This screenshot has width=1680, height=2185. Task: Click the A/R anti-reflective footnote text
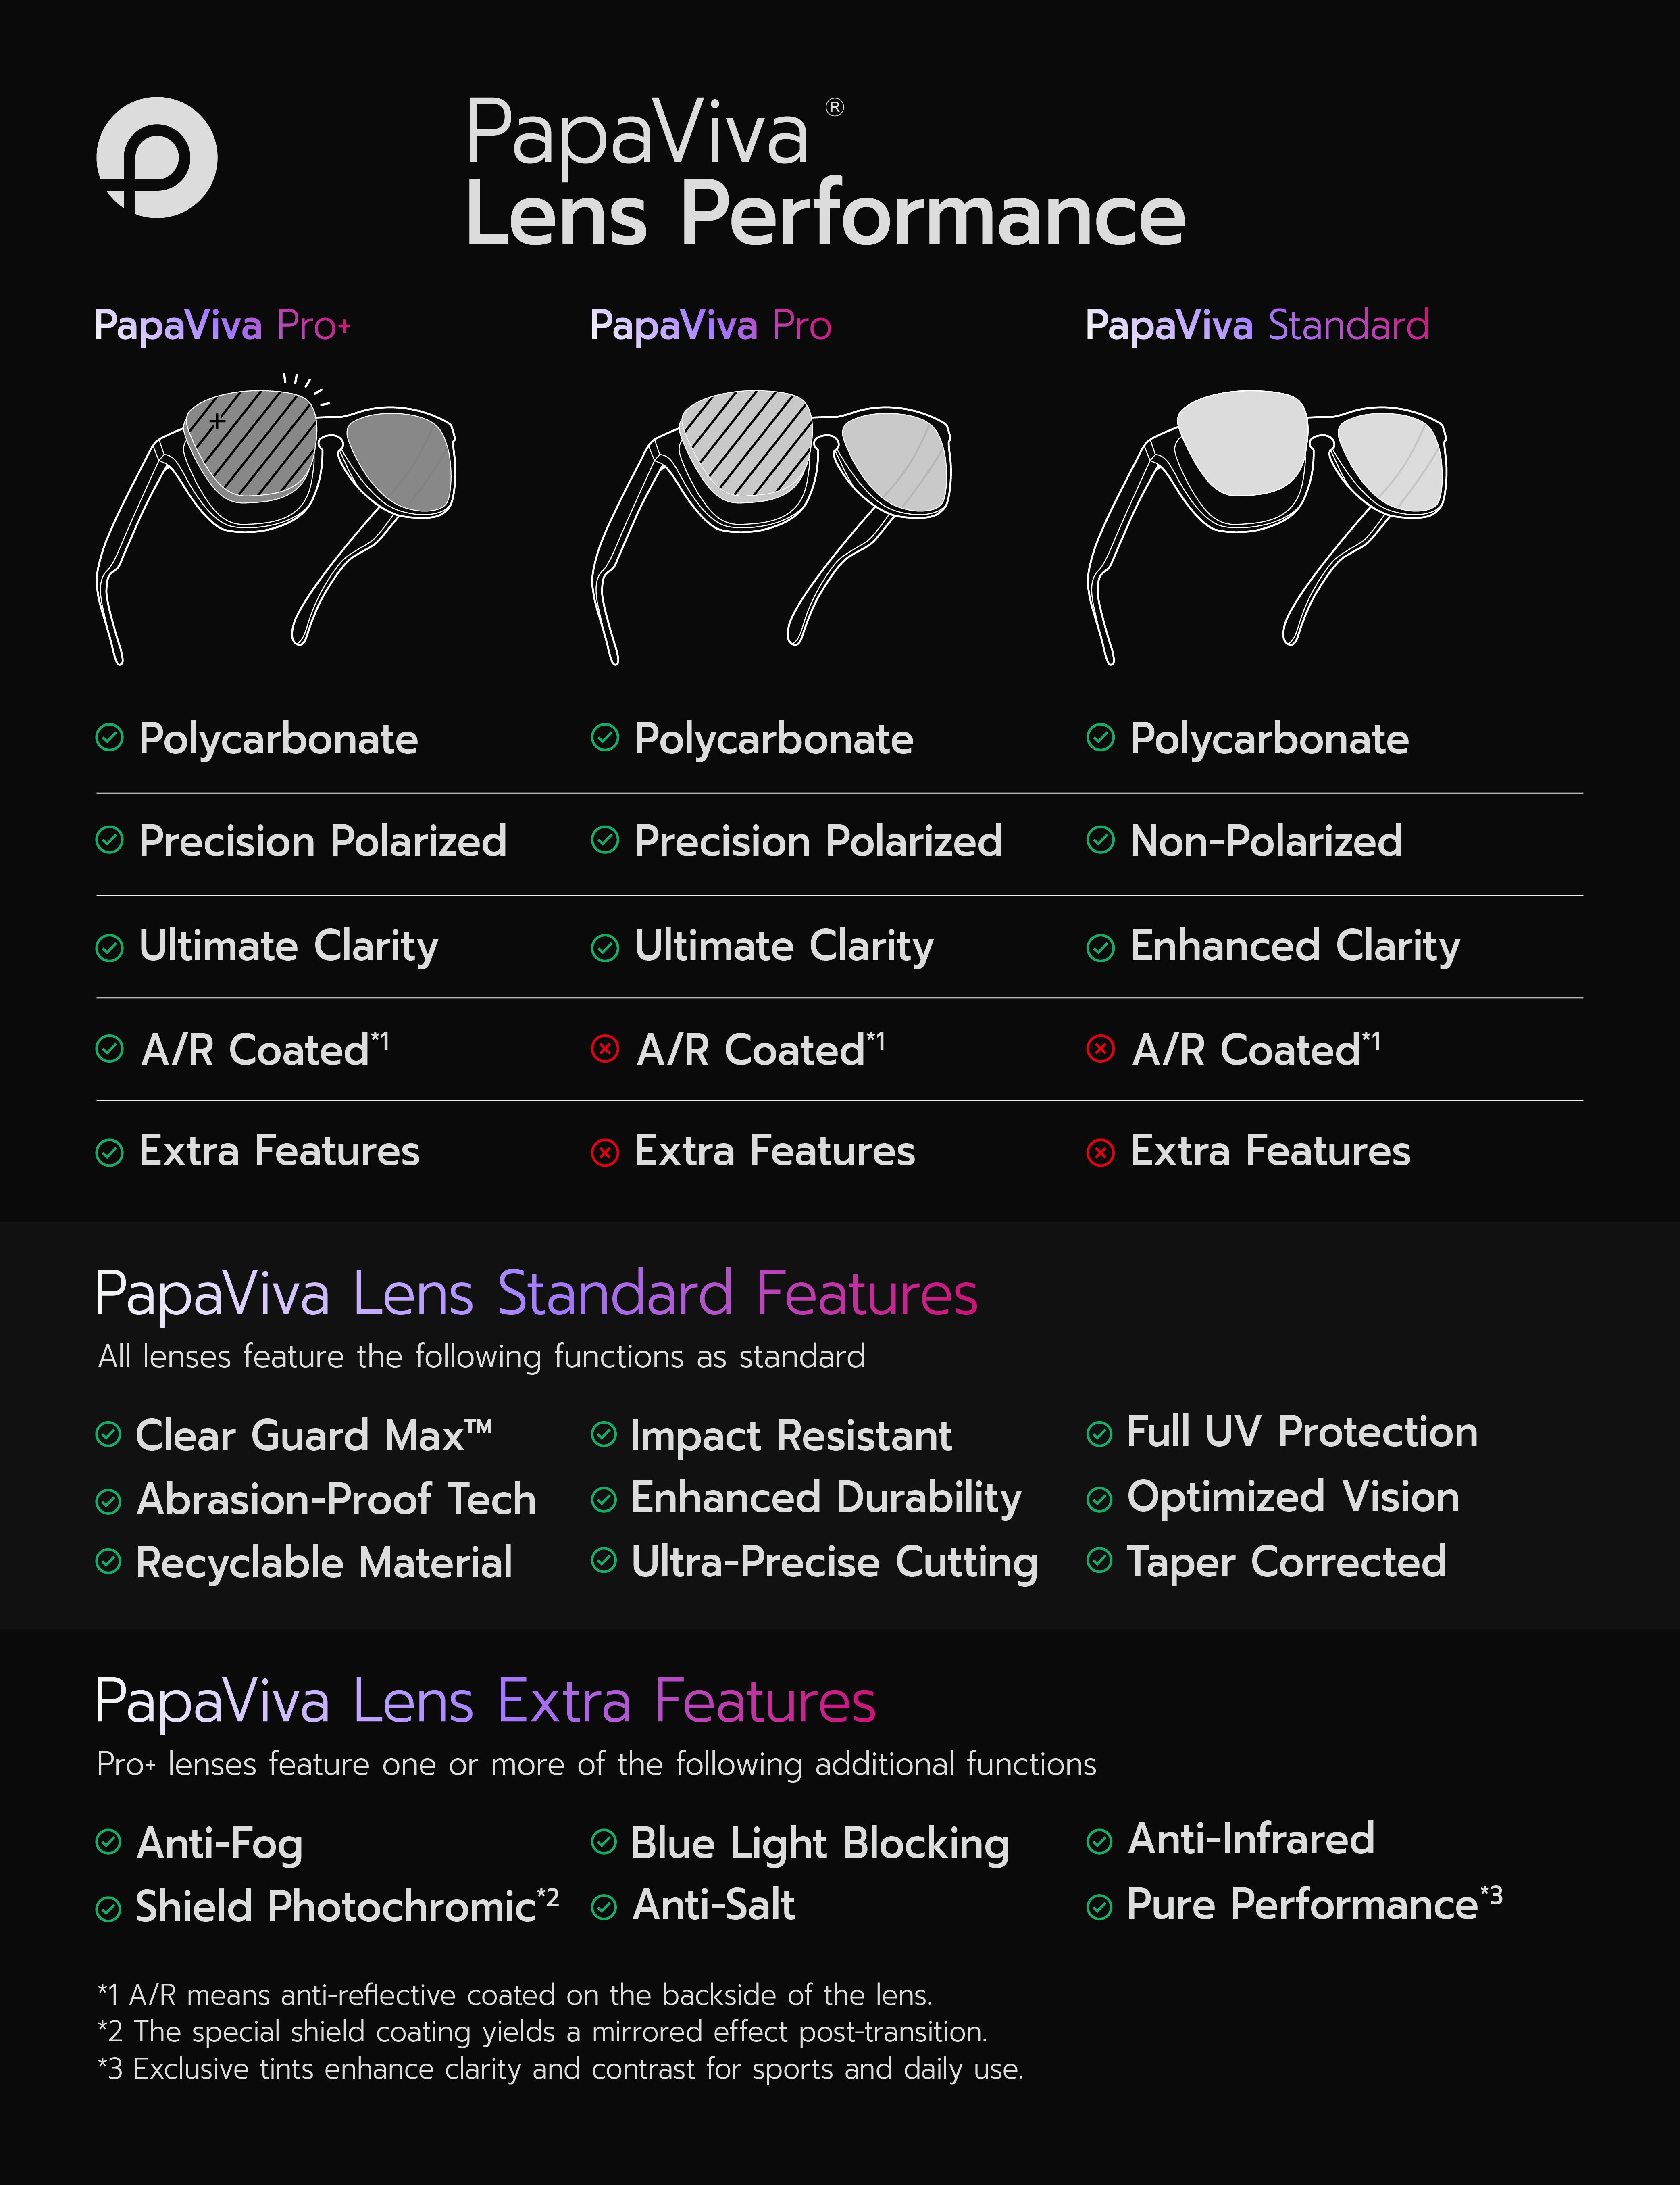point(515,1995)
